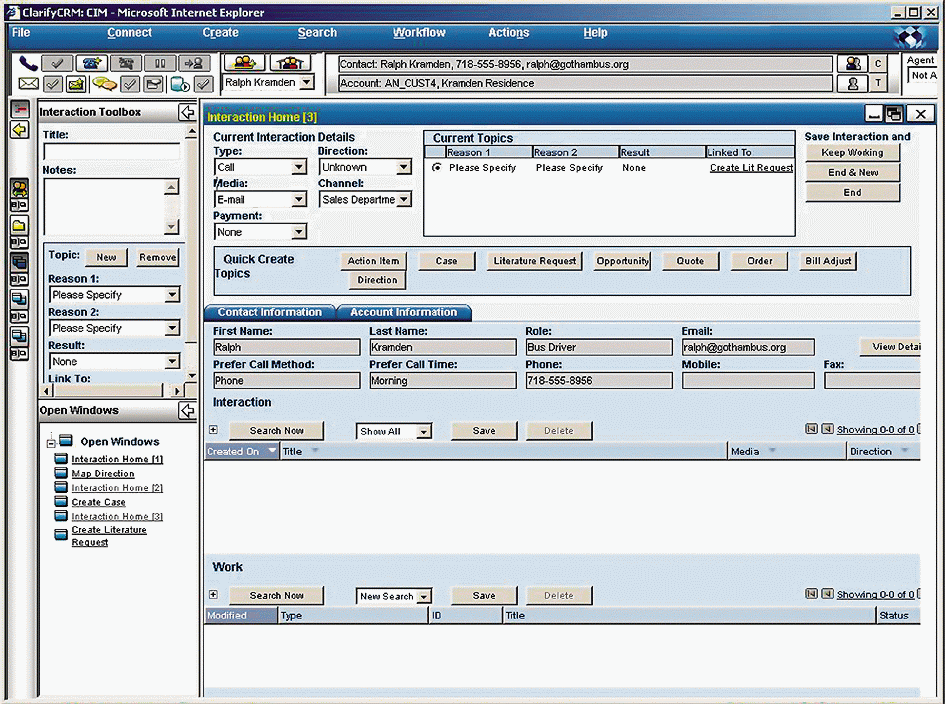Click the Title input field in Toolbox
The image size is (945, 704).
pos(111,151)
